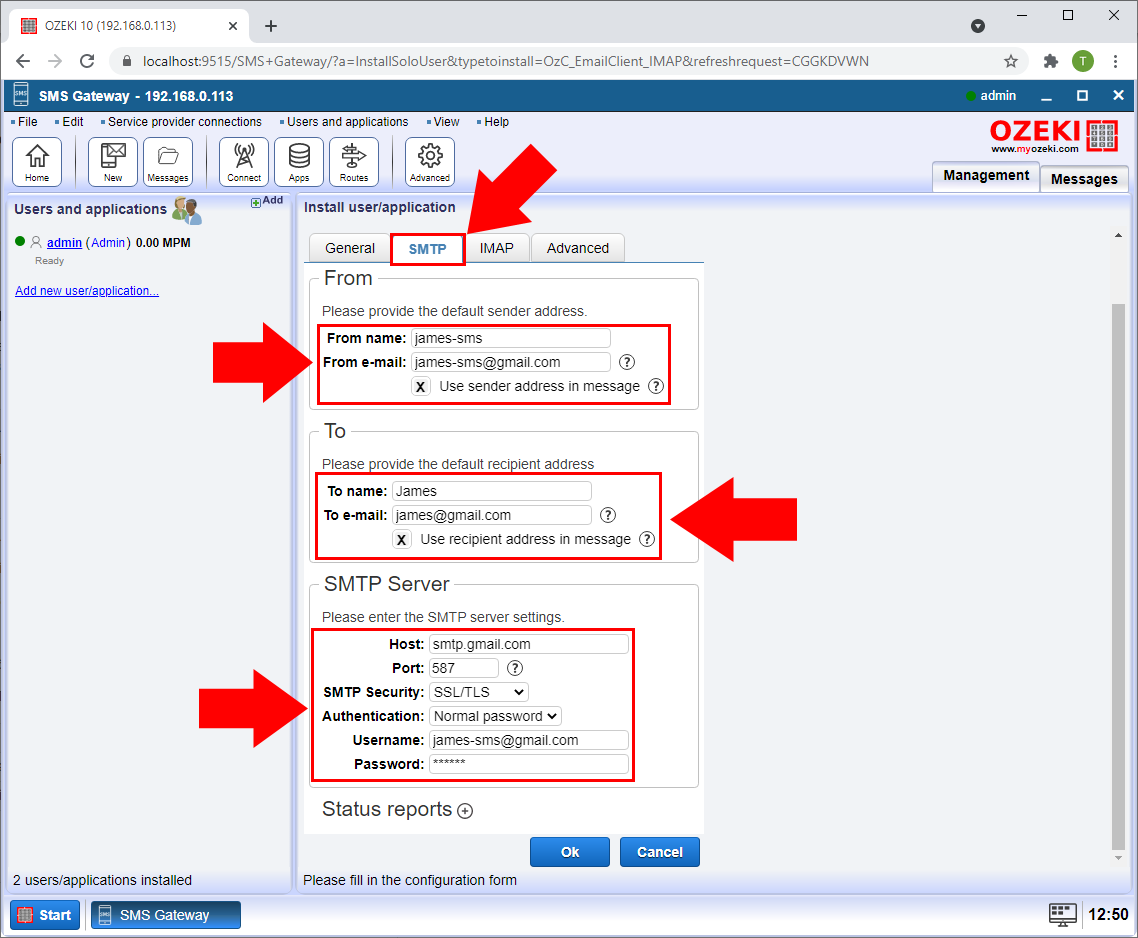Open the Edit menu
The height and width of the screenshot is (938, 1138).
(x=73, y=122)
